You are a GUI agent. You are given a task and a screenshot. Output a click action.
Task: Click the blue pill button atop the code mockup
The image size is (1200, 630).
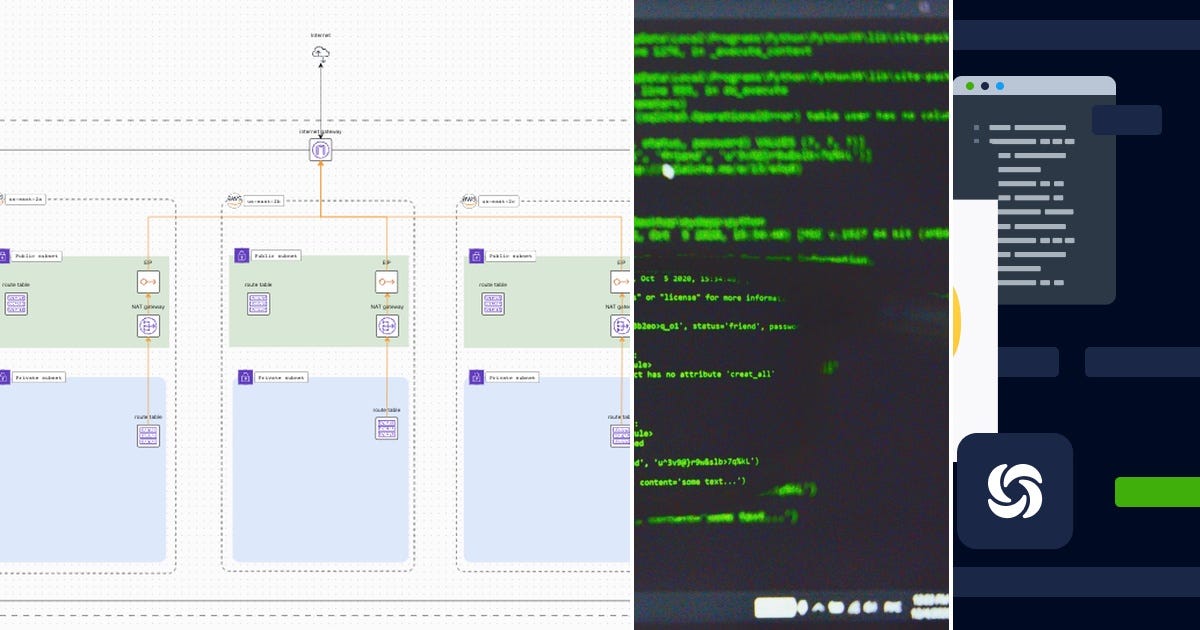coord(1127,120)
